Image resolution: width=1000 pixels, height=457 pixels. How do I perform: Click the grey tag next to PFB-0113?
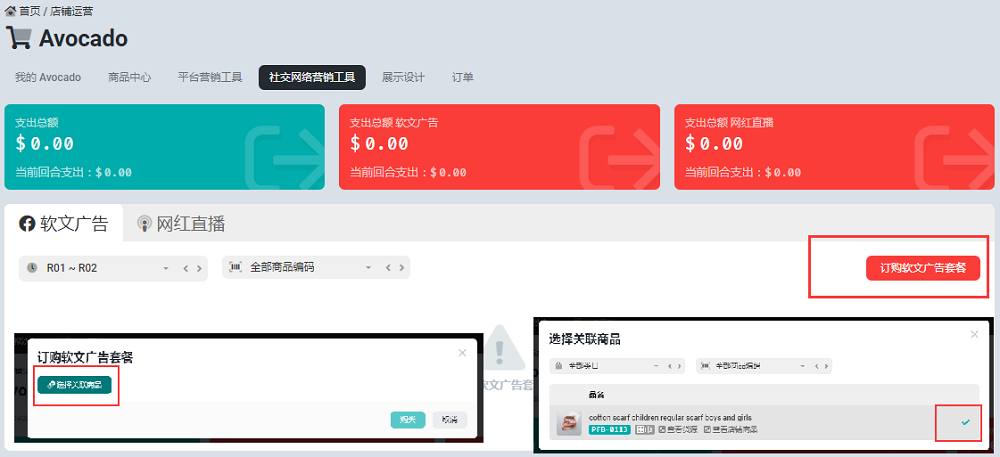(644, 430)
